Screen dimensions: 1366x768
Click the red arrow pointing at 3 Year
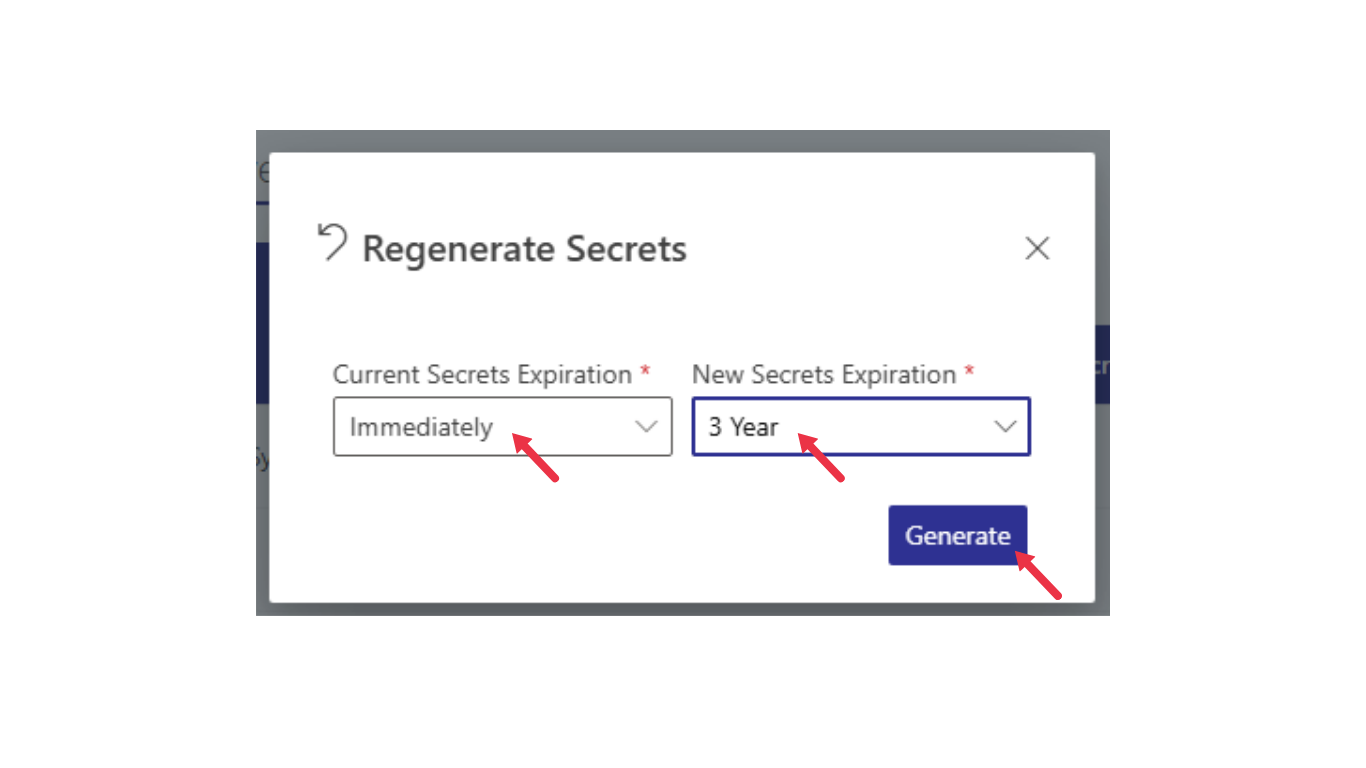[822, 457]
